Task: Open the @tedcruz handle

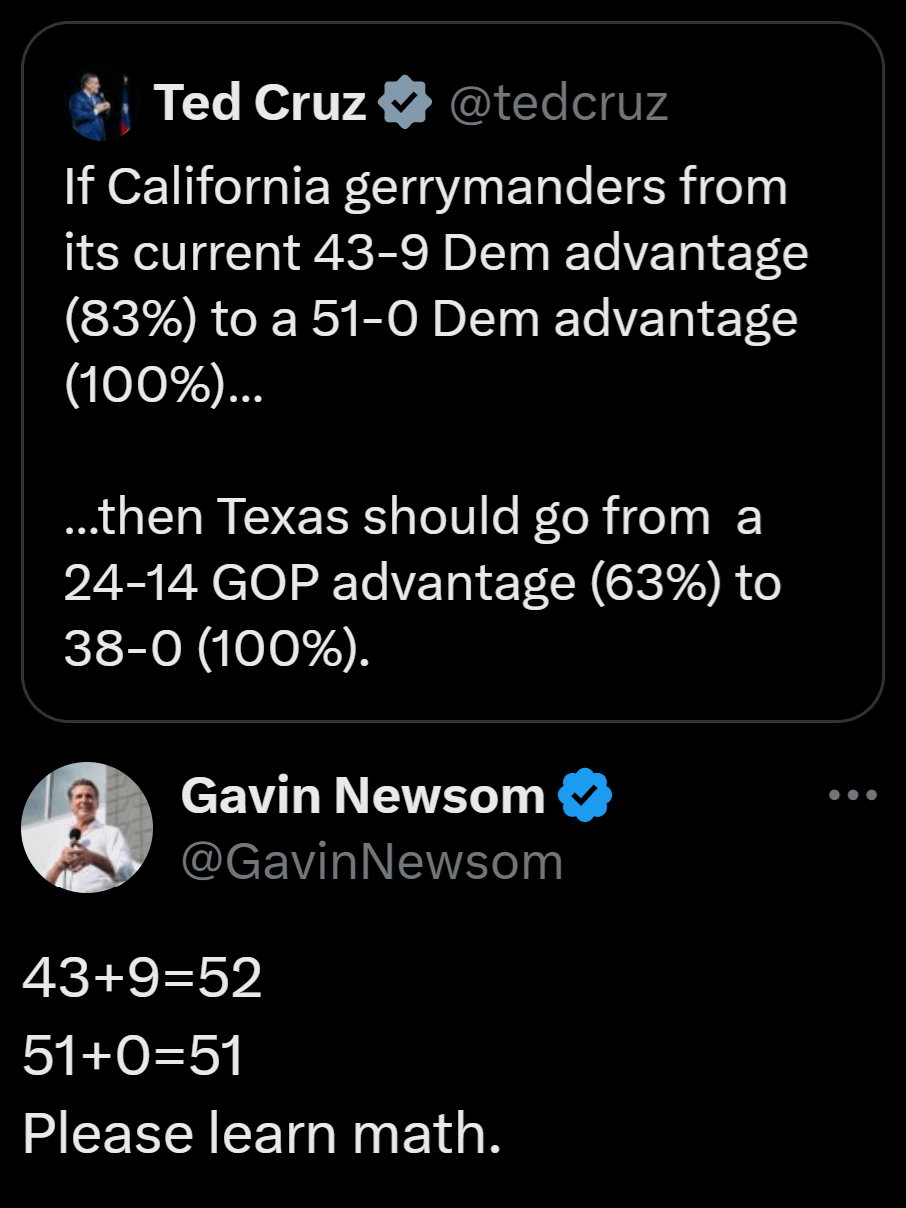Action: tap(558, 103)
